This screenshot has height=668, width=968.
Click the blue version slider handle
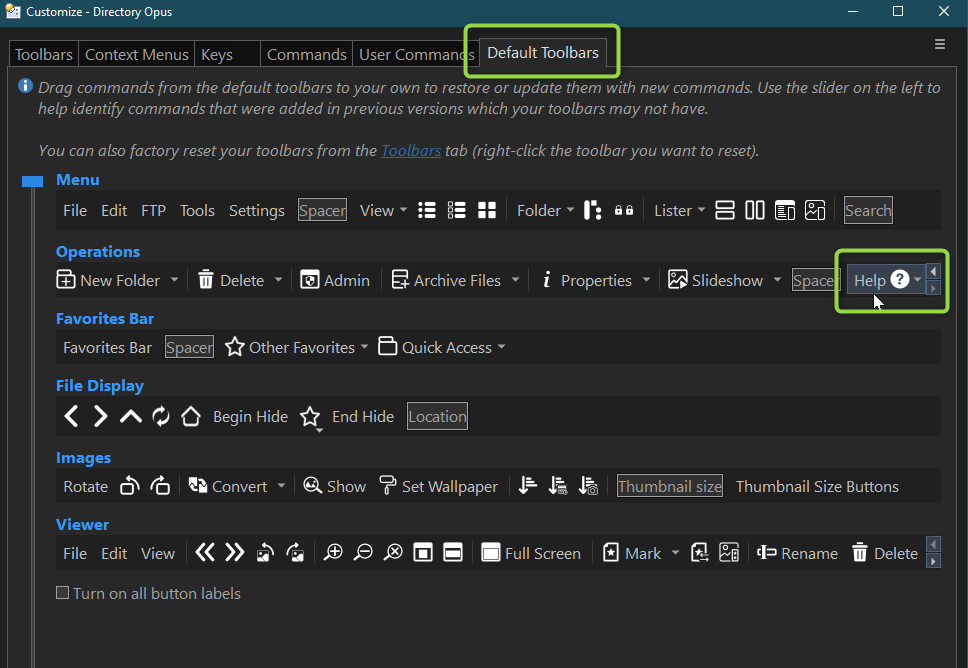point(33,181)
